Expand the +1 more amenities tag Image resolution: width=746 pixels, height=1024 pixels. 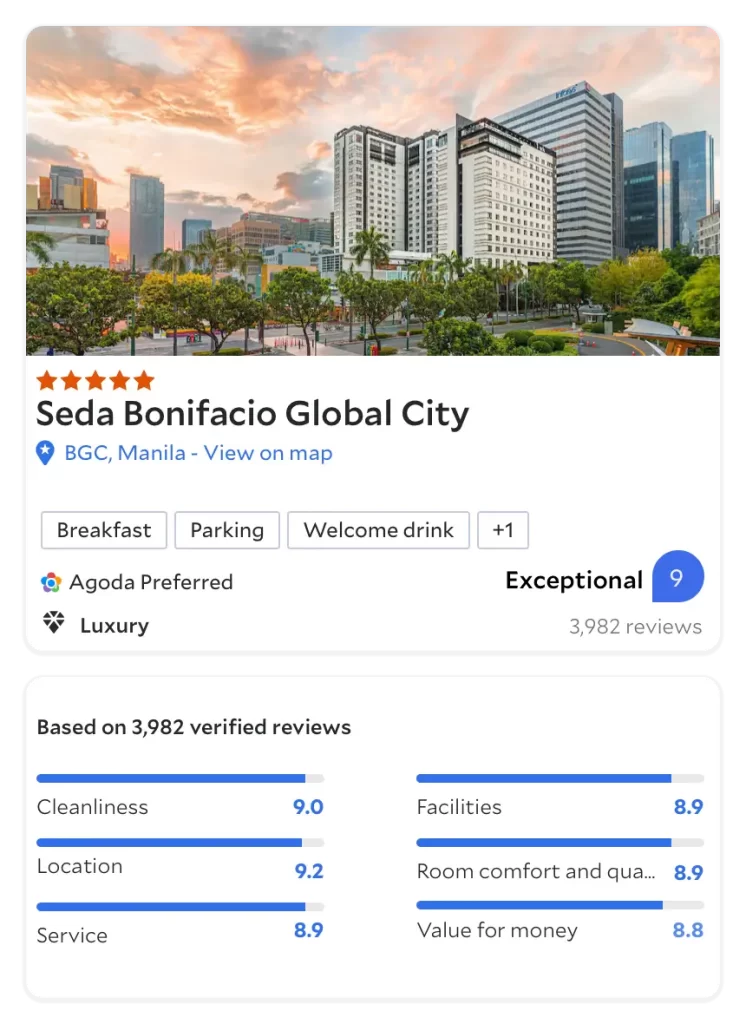[x=503, y=530]
